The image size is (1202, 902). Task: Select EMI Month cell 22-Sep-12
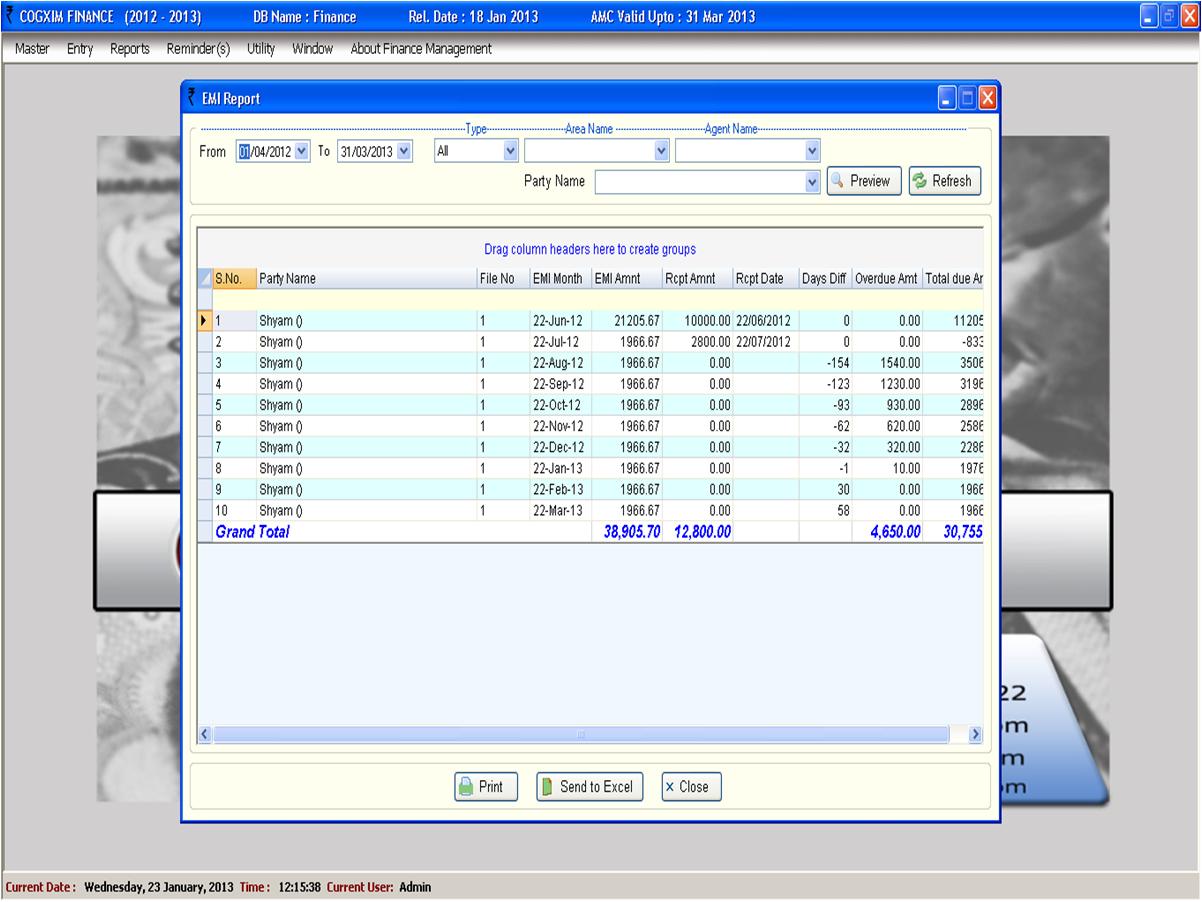pos(560,384)
